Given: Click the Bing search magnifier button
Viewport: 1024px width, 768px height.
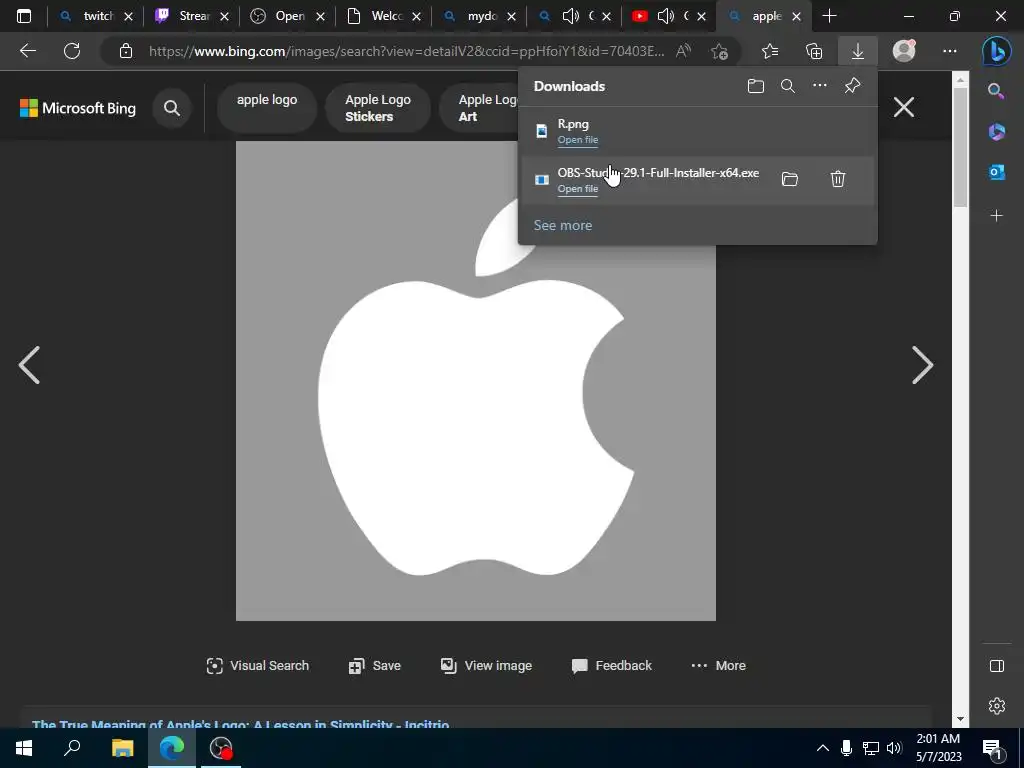Looking at the screenshot, I should coord(172,108).
